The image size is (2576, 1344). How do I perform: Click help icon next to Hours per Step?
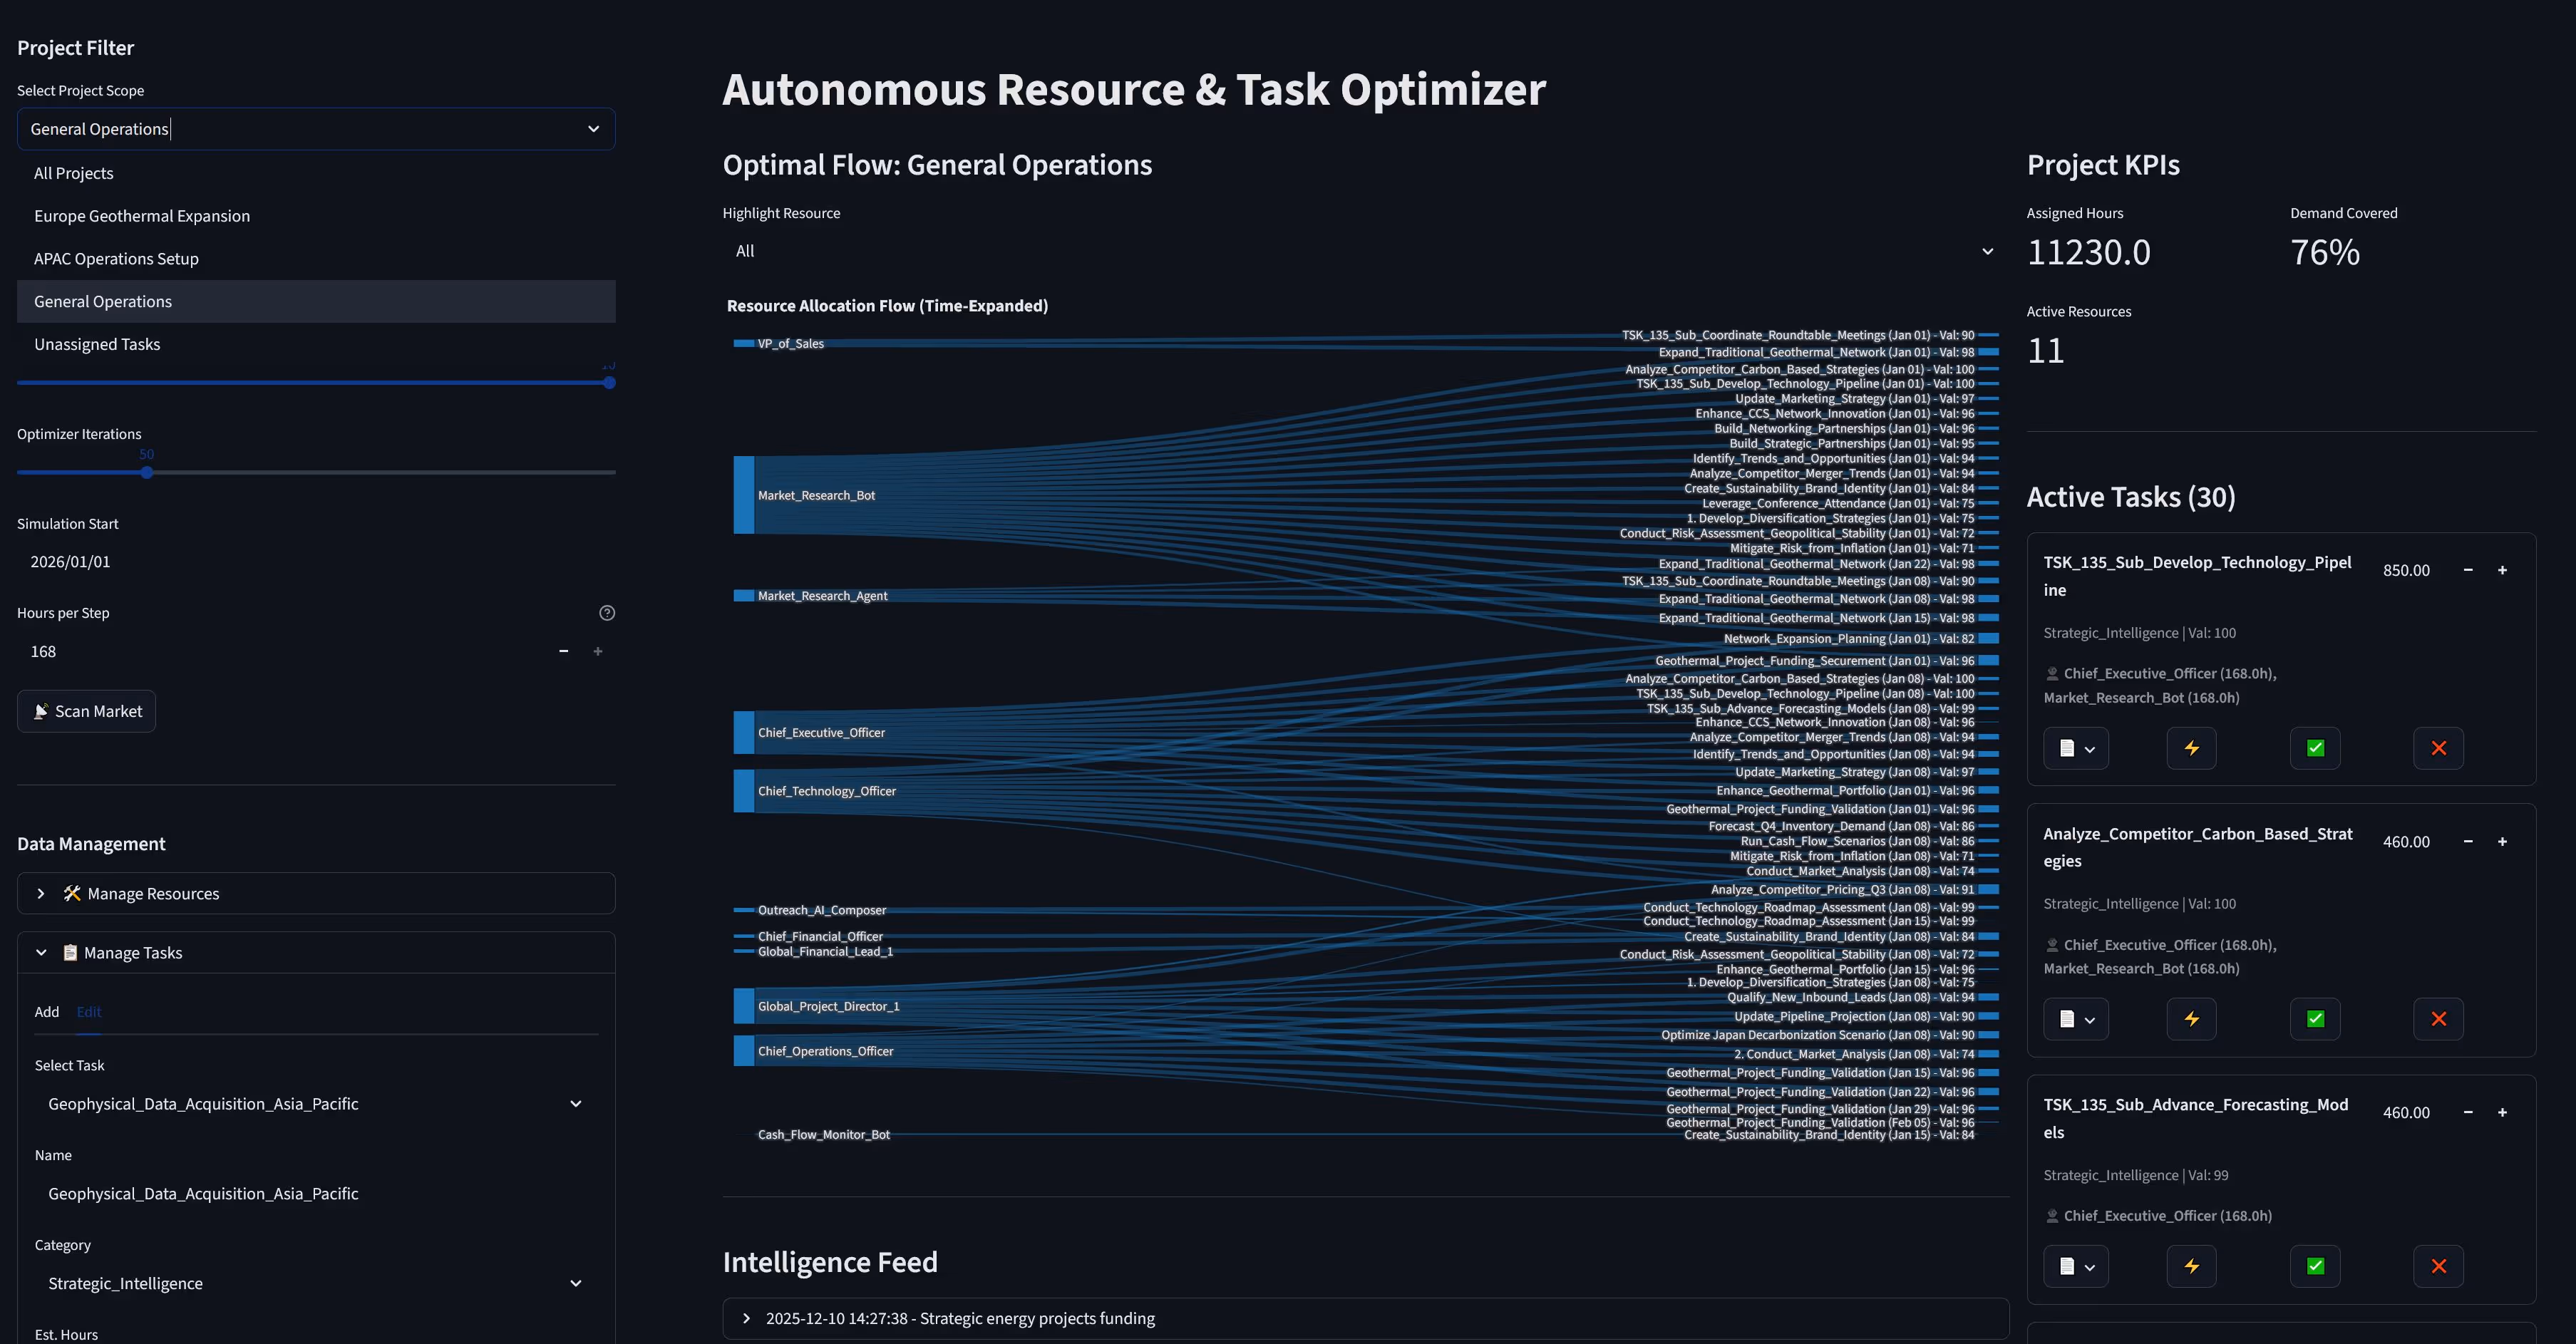pos(606,613)
